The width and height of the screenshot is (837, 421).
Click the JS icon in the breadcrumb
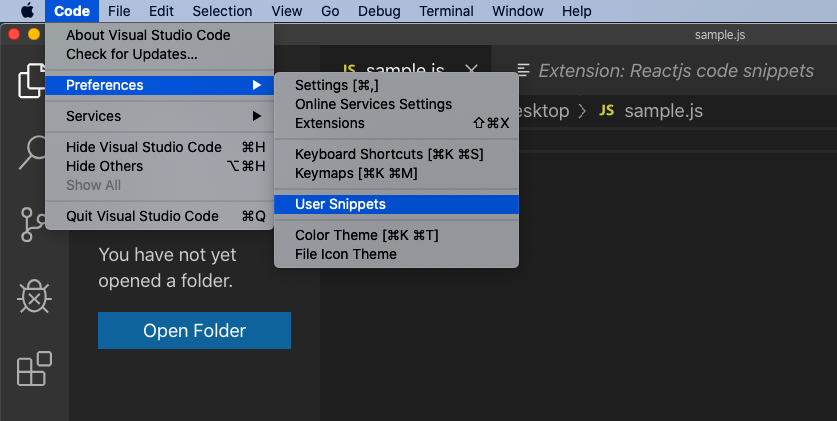click(606, 111)
